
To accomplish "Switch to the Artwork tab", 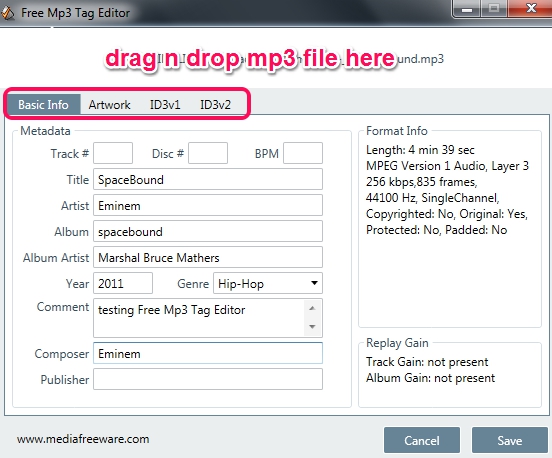I will tap(109, 105).
